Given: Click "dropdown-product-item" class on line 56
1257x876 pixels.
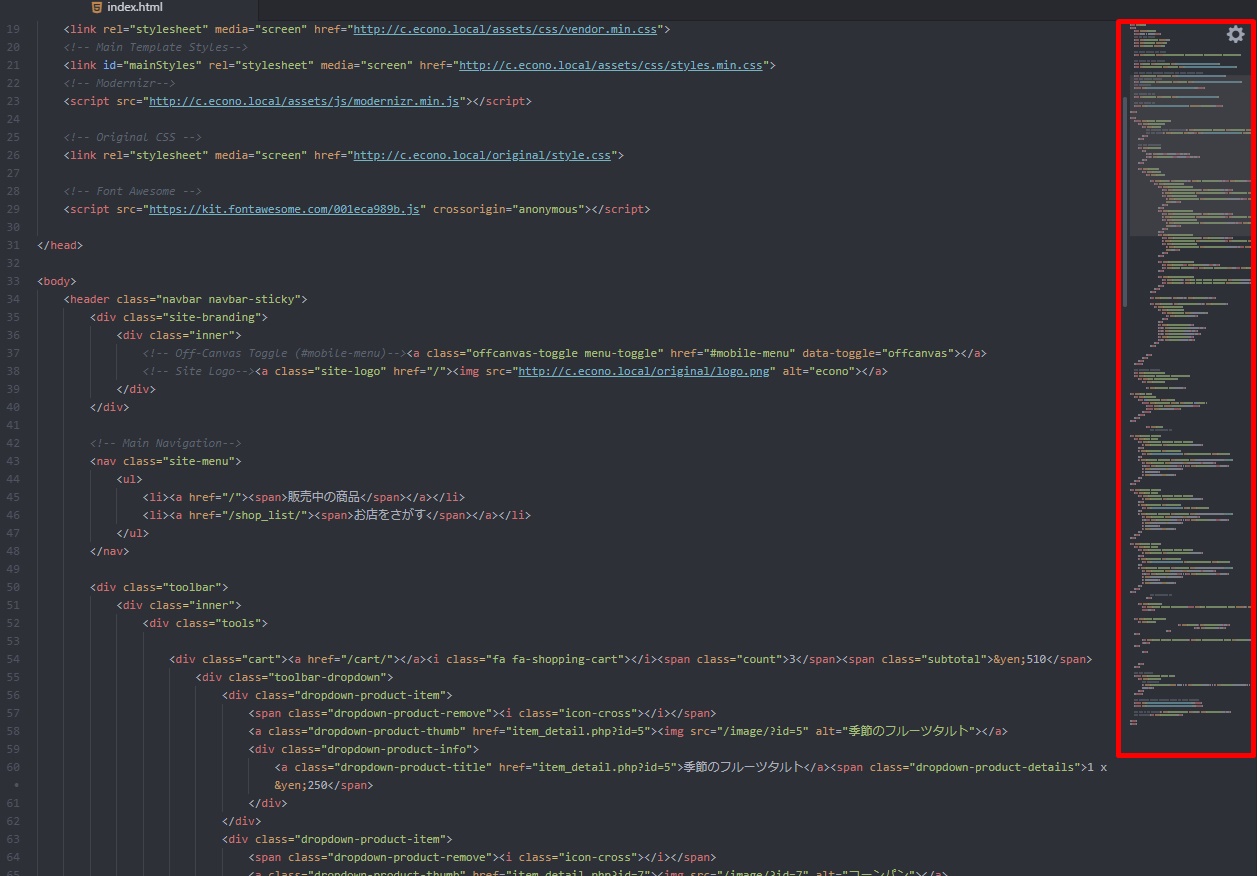Looking at the screenshot, I should [x=374, y=695].
